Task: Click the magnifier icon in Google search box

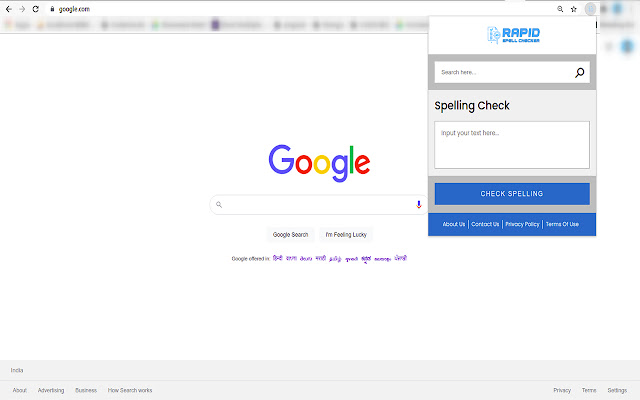Action: click(x=219, y=204)
